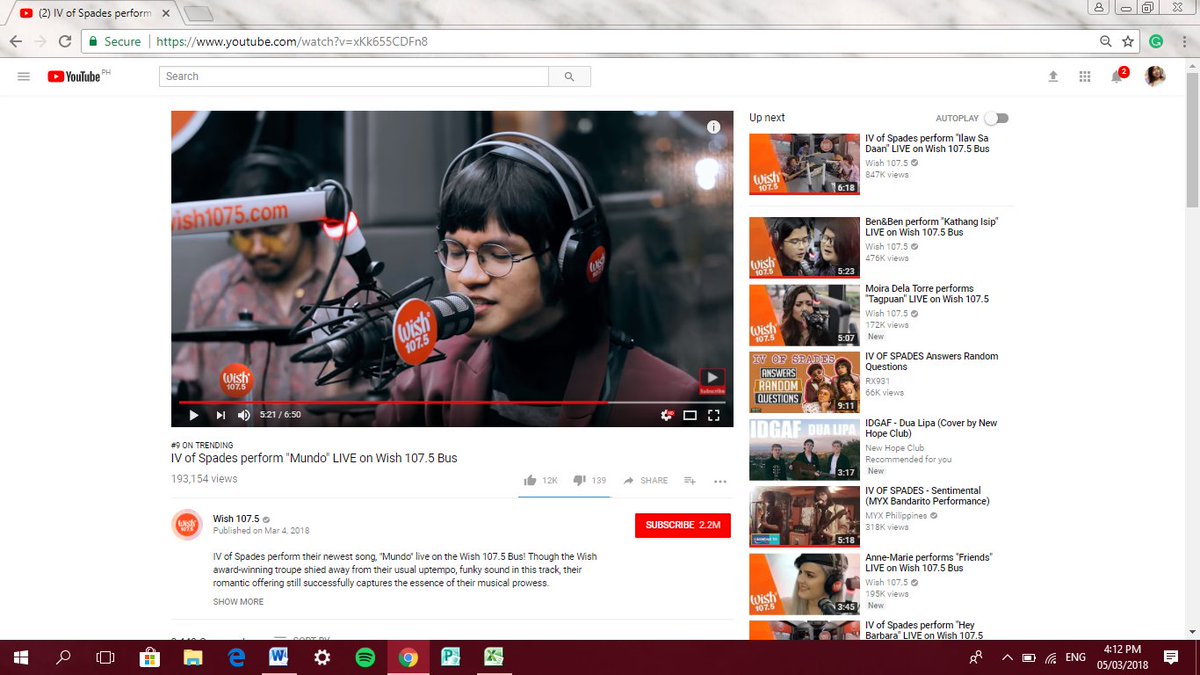Open Task View on the taskbar
Viewport: 1200px width, 675px height.
106,657
